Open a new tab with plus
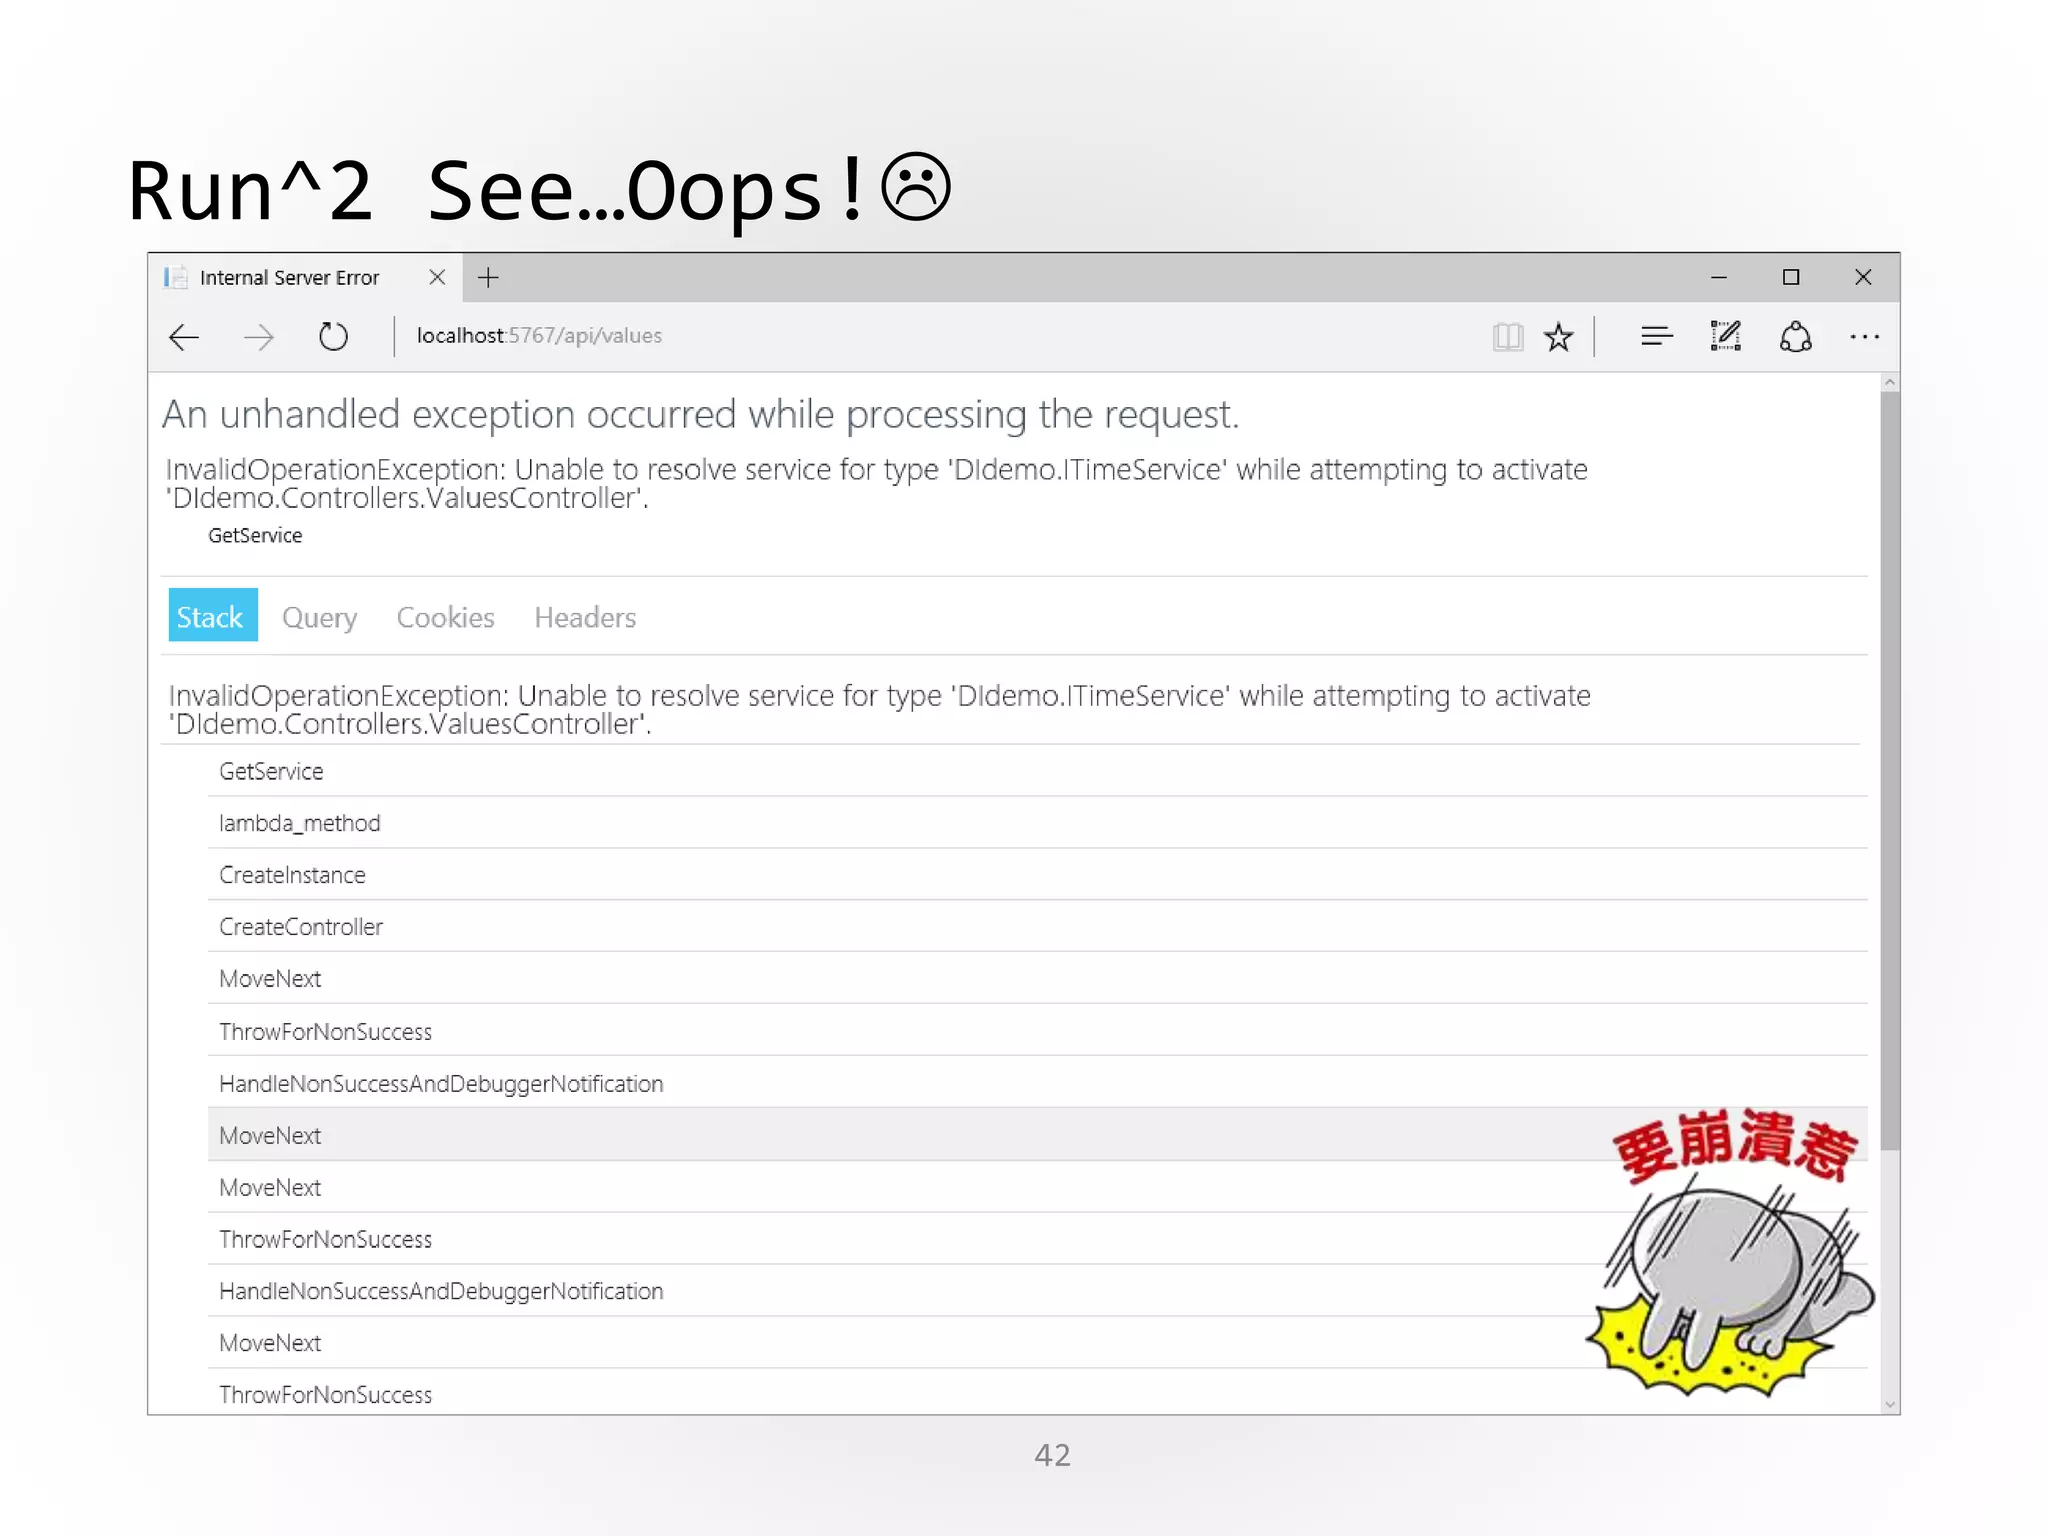2048x1536 pixels. pyautogui.click(x=488, y=278)
